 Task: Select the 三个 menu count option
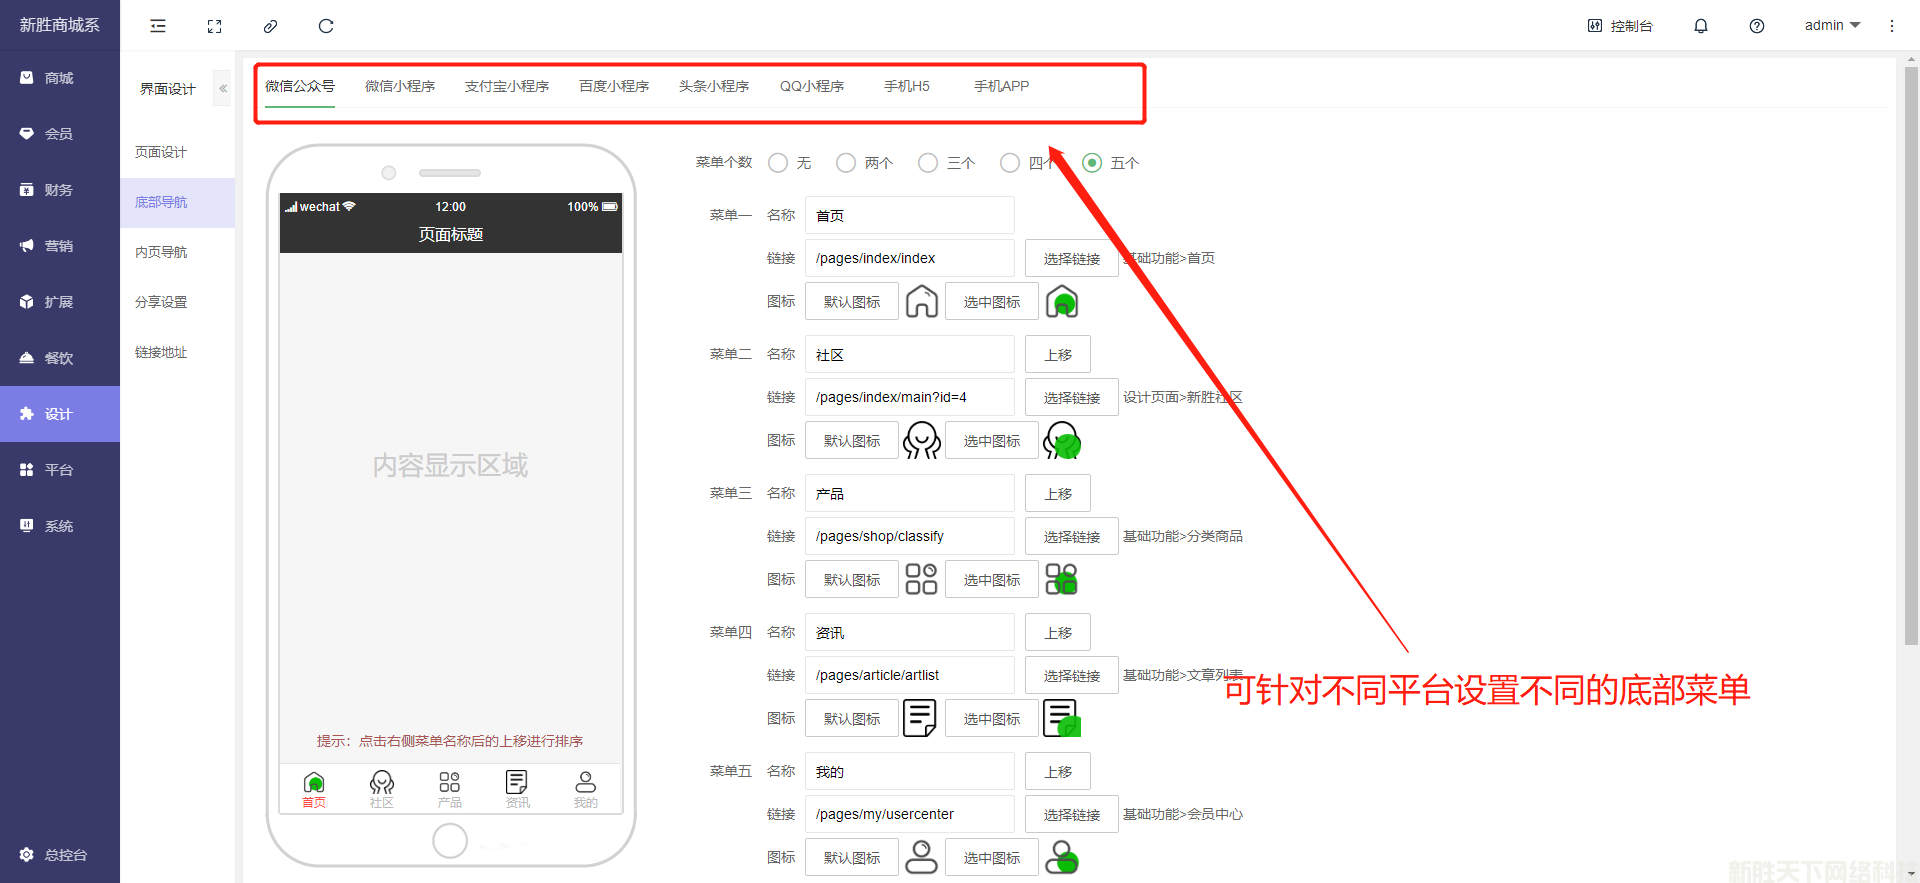tap(928, 163)
